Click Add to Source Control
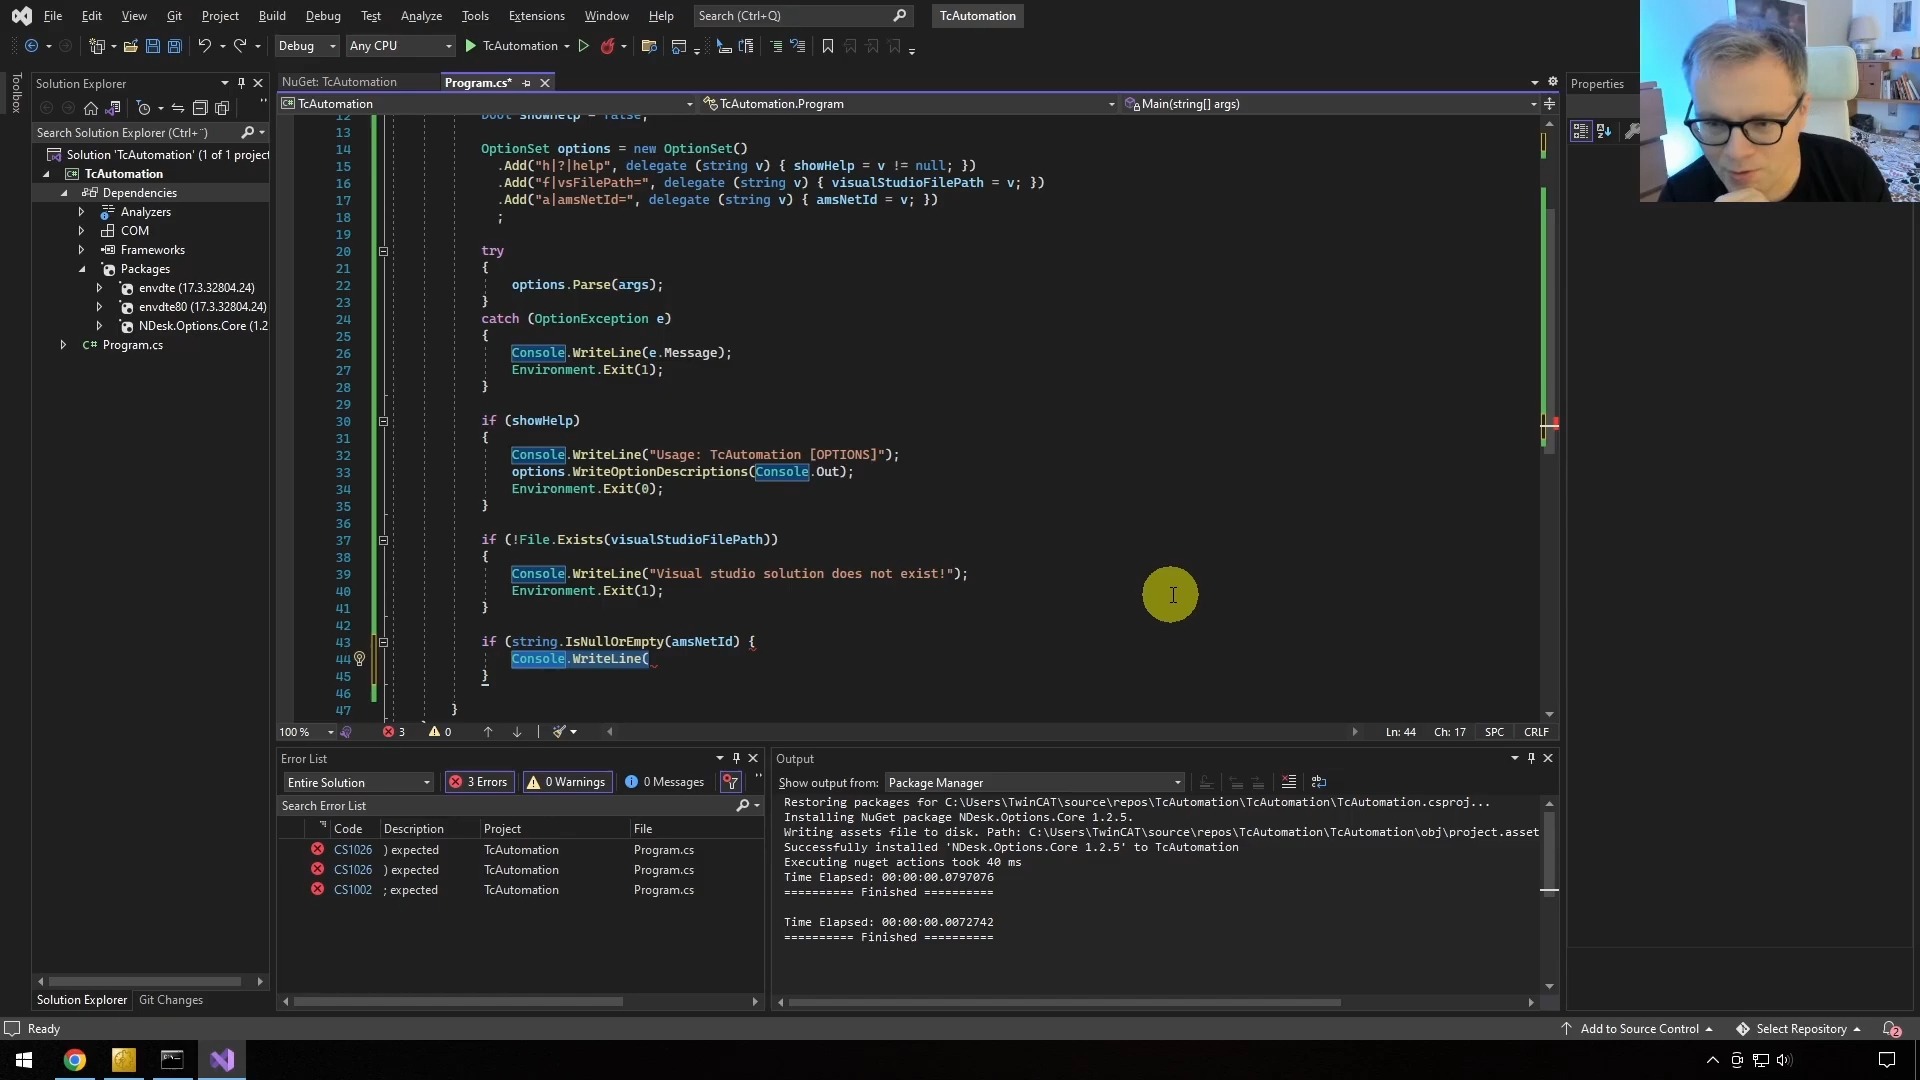 coord(1638,1029)
